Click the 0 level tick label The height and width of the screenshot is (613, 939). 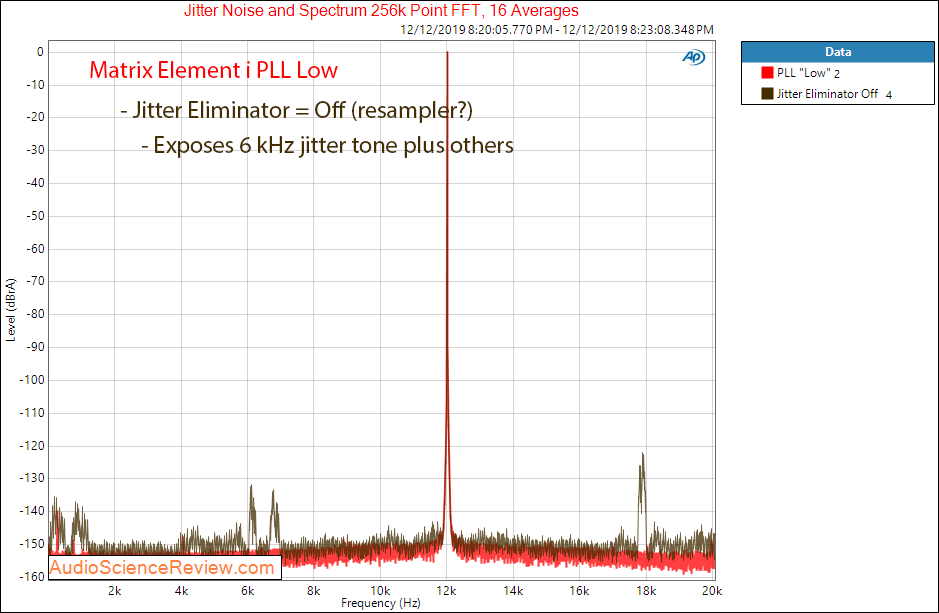(40, 52)
